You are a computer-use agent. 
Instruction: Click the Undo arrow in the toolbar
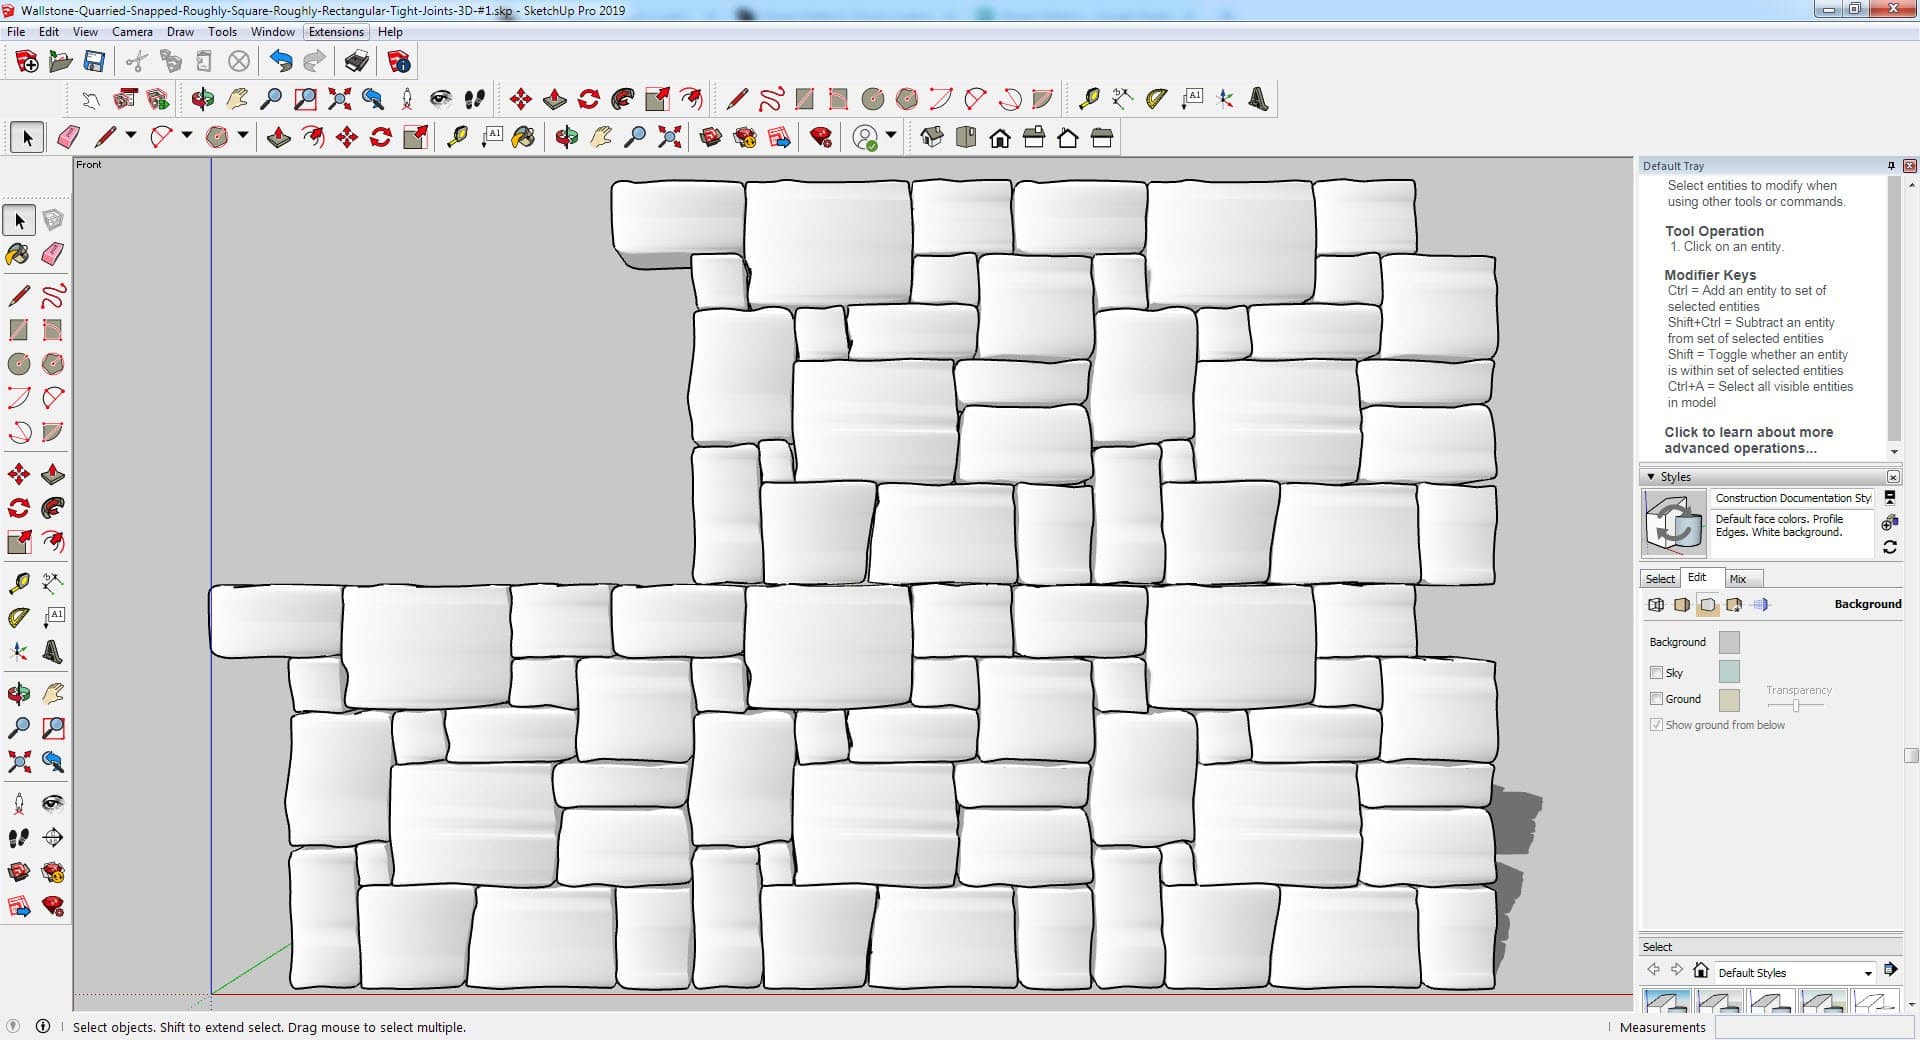281,62
